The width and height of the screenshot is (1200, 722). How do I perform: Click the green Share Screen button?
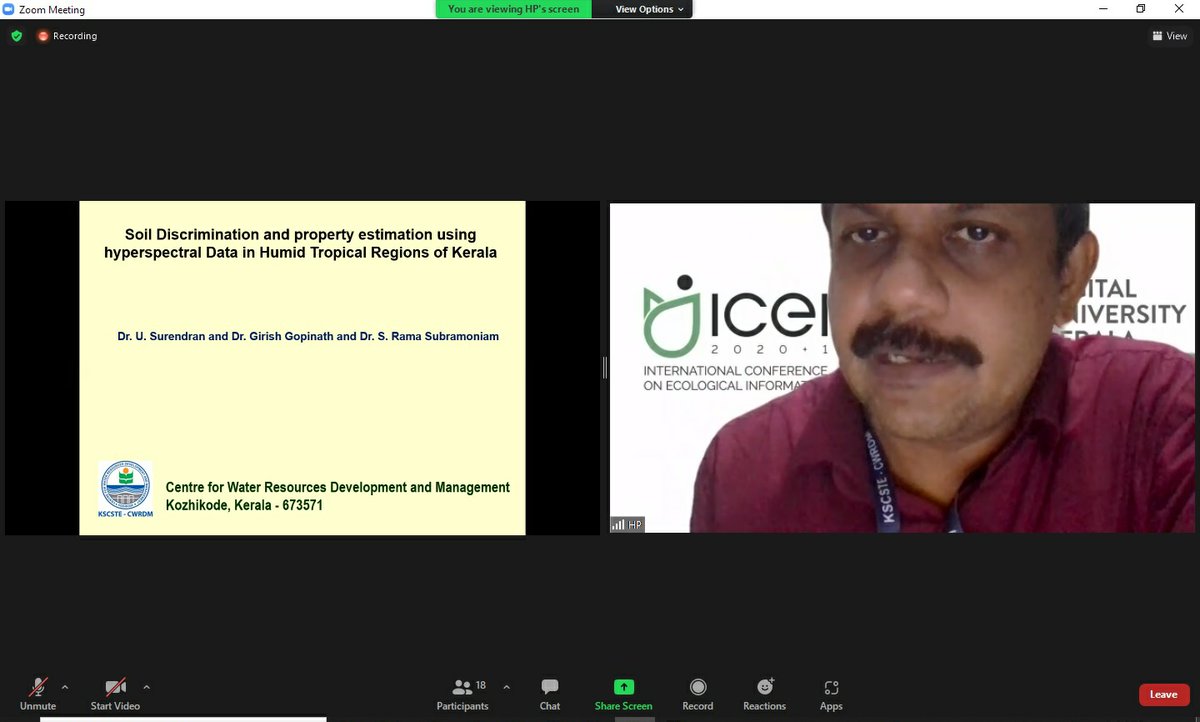click(623, 695)
